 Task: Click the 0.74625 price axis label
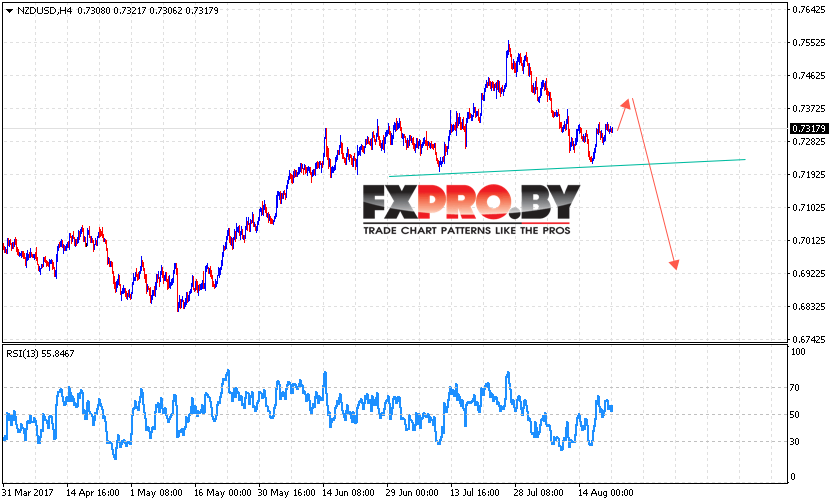pyautogui.click(x=808, y=76)
